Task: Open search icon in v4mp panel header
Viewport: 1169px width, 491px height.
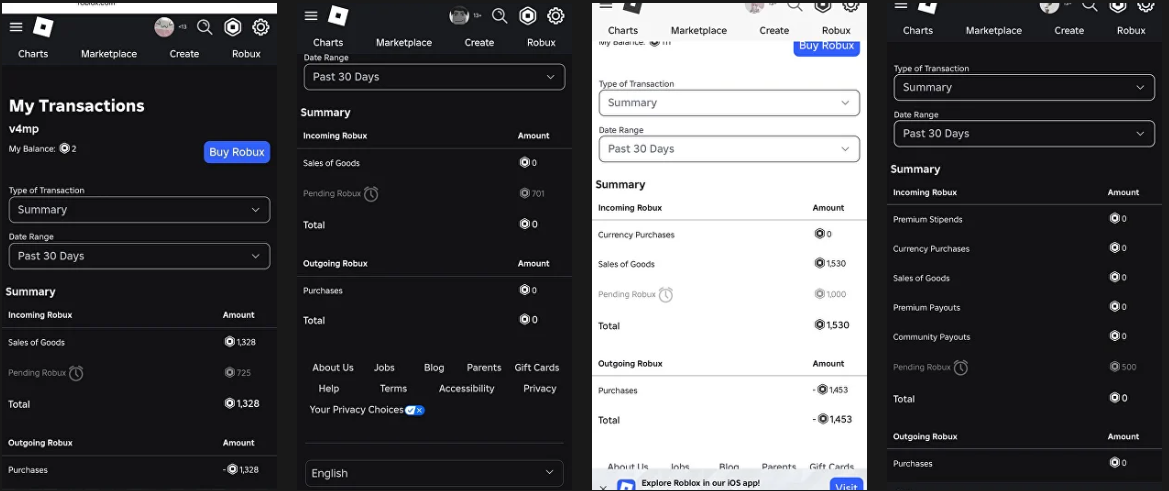Action: tap(204, 28)
